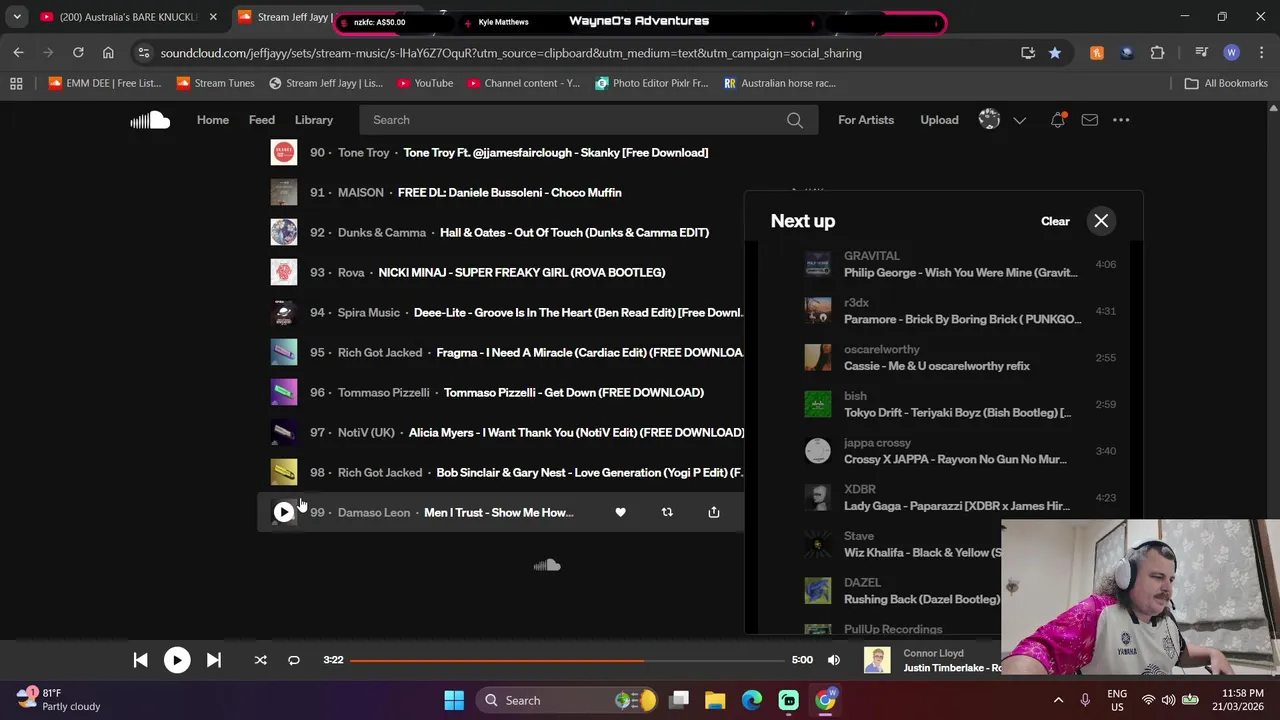Open the YouTube bookmark
This screenshot has width=1280, height=720.
point(424,83)
